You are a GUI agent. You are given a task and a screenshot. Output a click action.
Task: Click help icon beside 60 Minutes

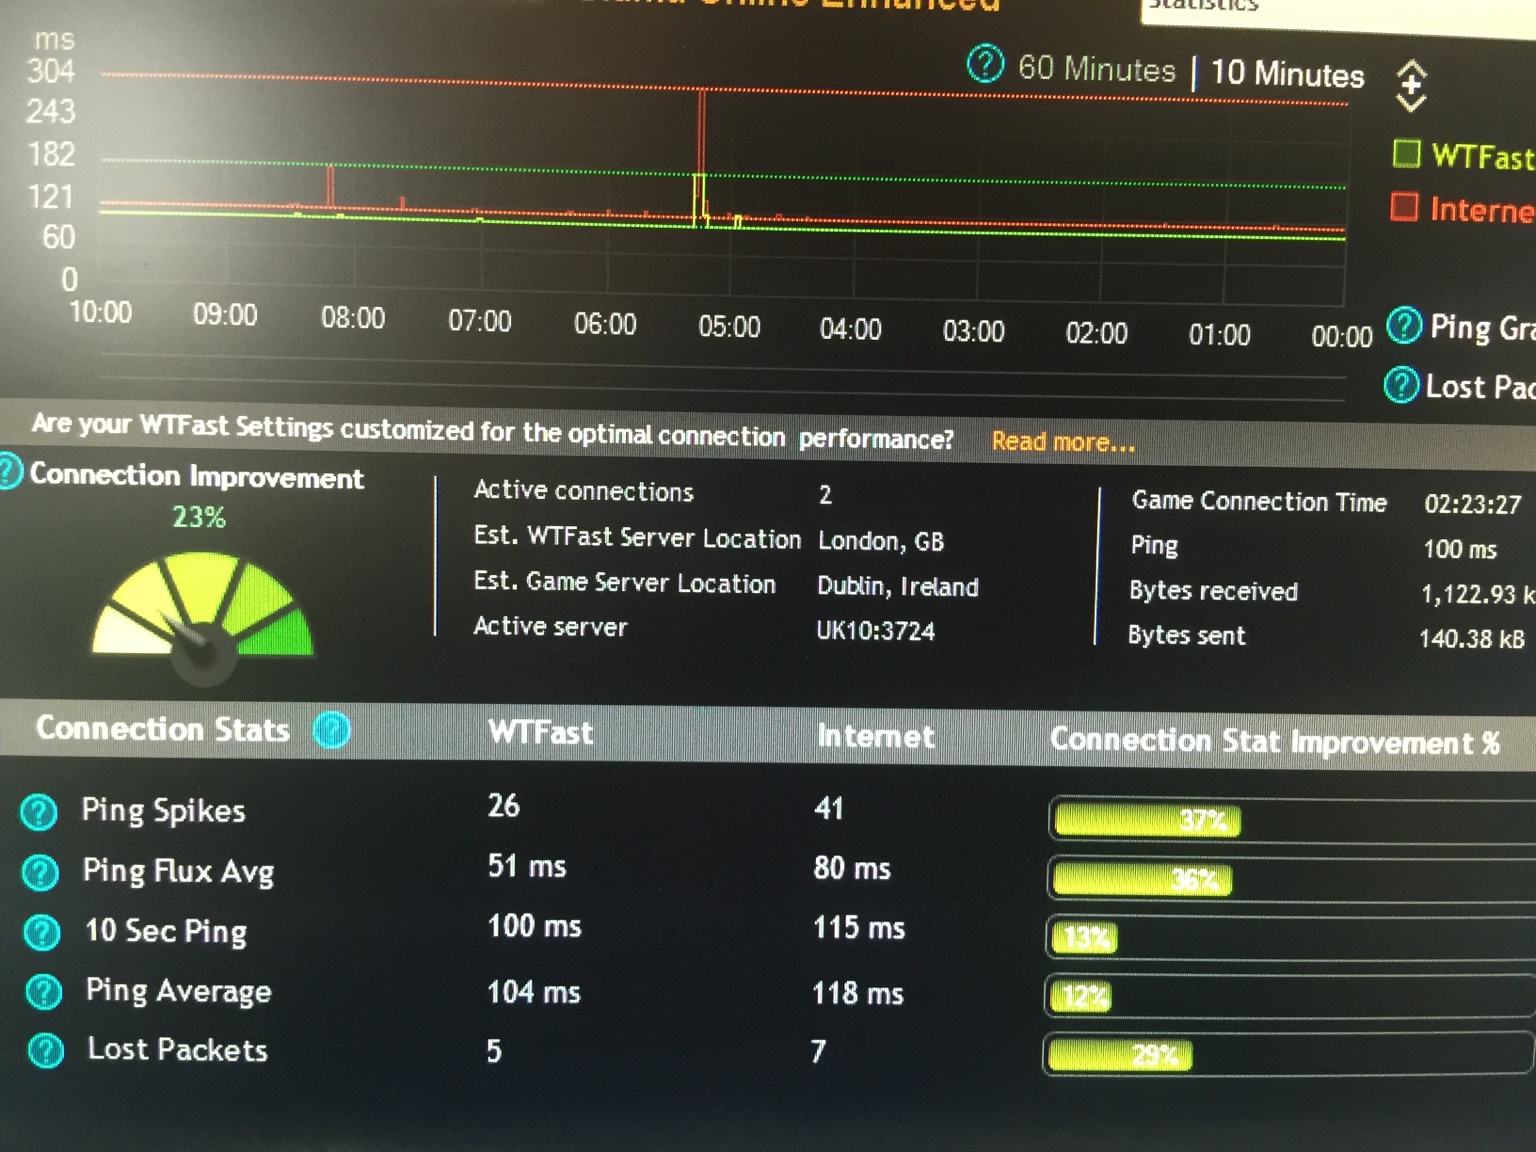tap(985, 64)
